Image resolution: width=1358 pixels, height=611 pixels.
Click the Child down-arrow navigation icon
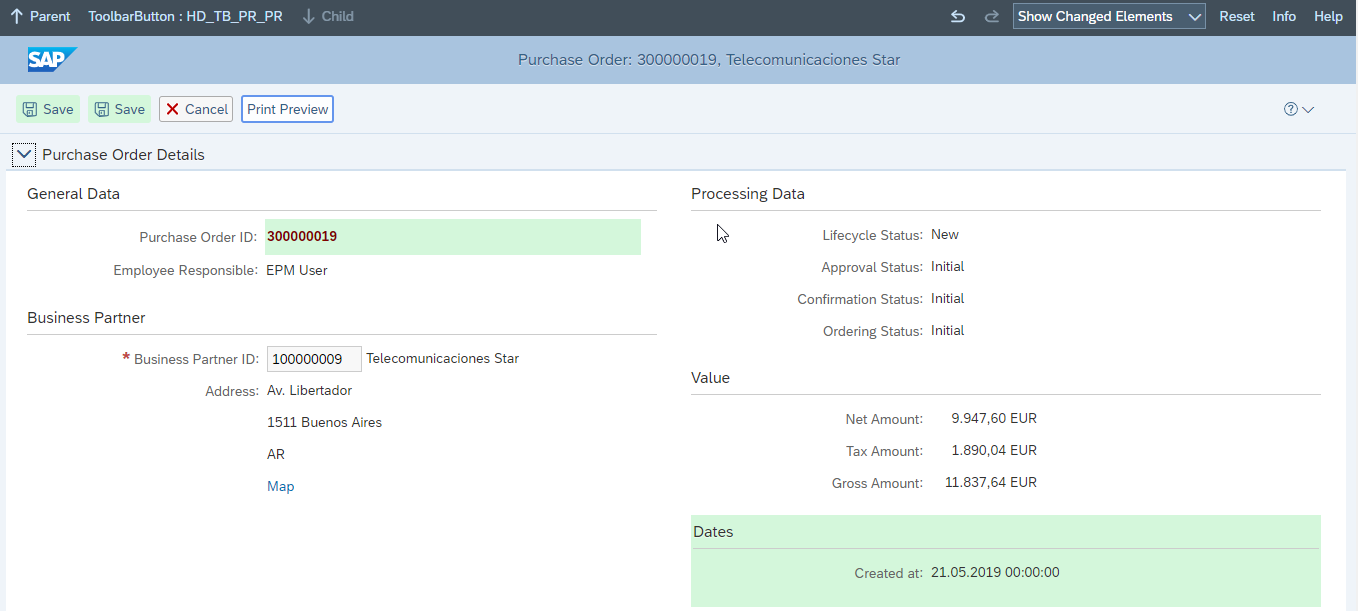click(x=311, y=16)
